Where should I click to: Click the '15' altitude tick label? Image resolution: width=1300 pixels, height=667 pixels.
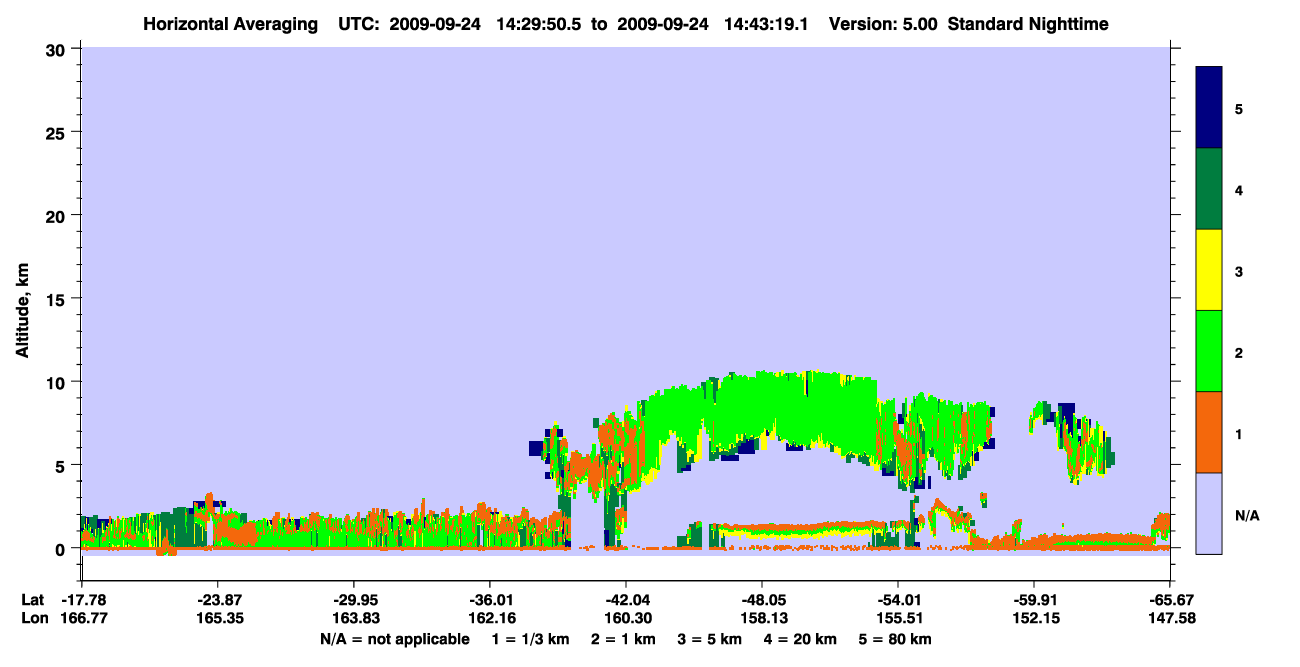(x=58, y=299)
